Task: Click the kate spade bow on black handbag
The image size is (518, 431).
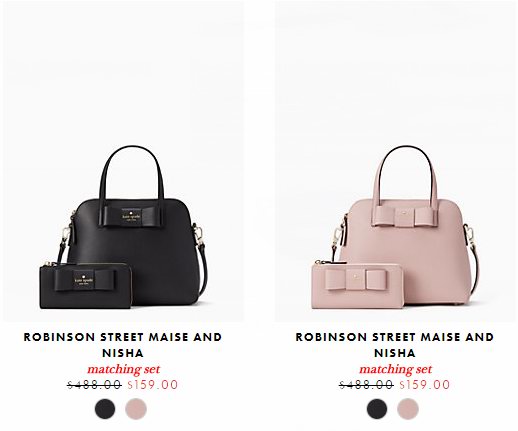Action: pyautogui.click(x=131, y=217)
